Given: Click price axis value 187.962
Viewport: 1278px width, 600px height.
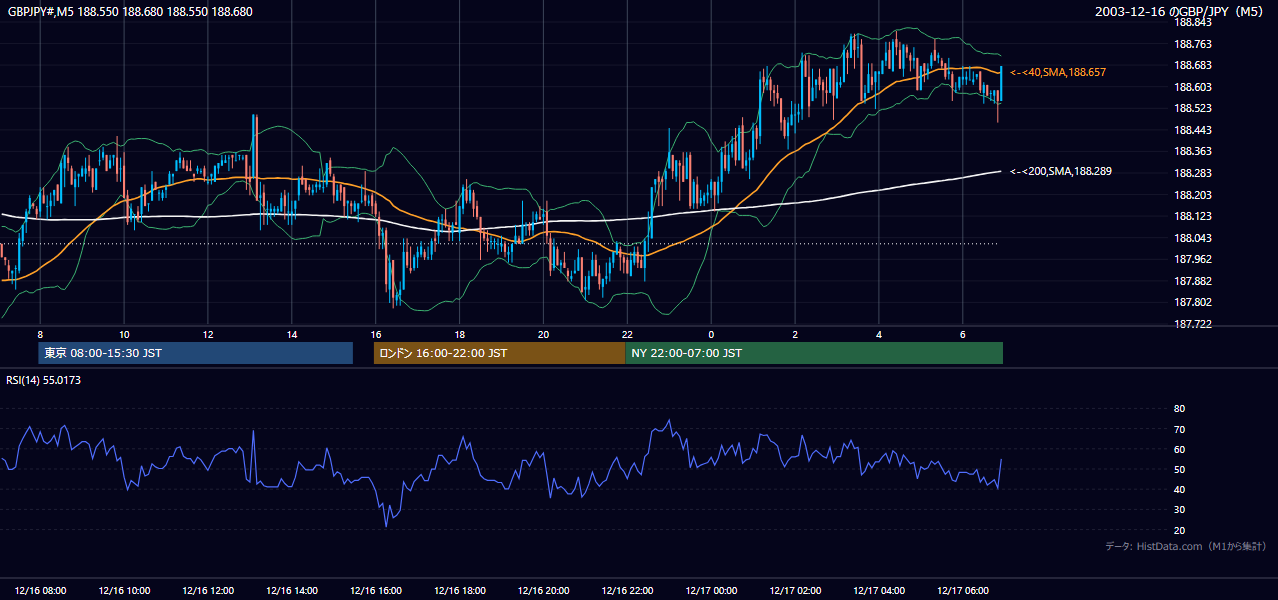Looking at the screenshot, I should point(1192,259).
